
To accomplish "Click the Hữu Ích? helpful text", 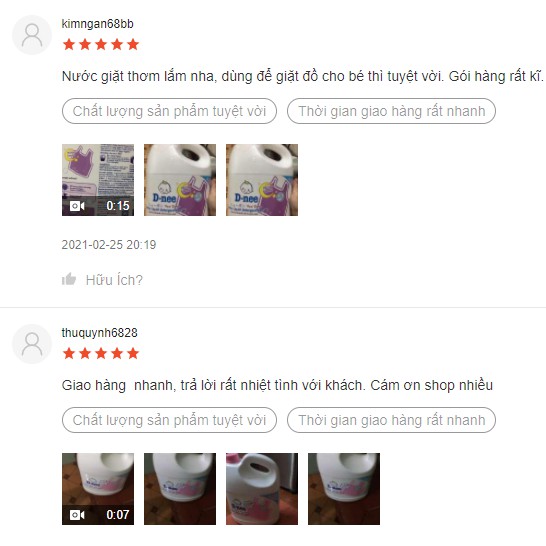I will coord(114,280).
